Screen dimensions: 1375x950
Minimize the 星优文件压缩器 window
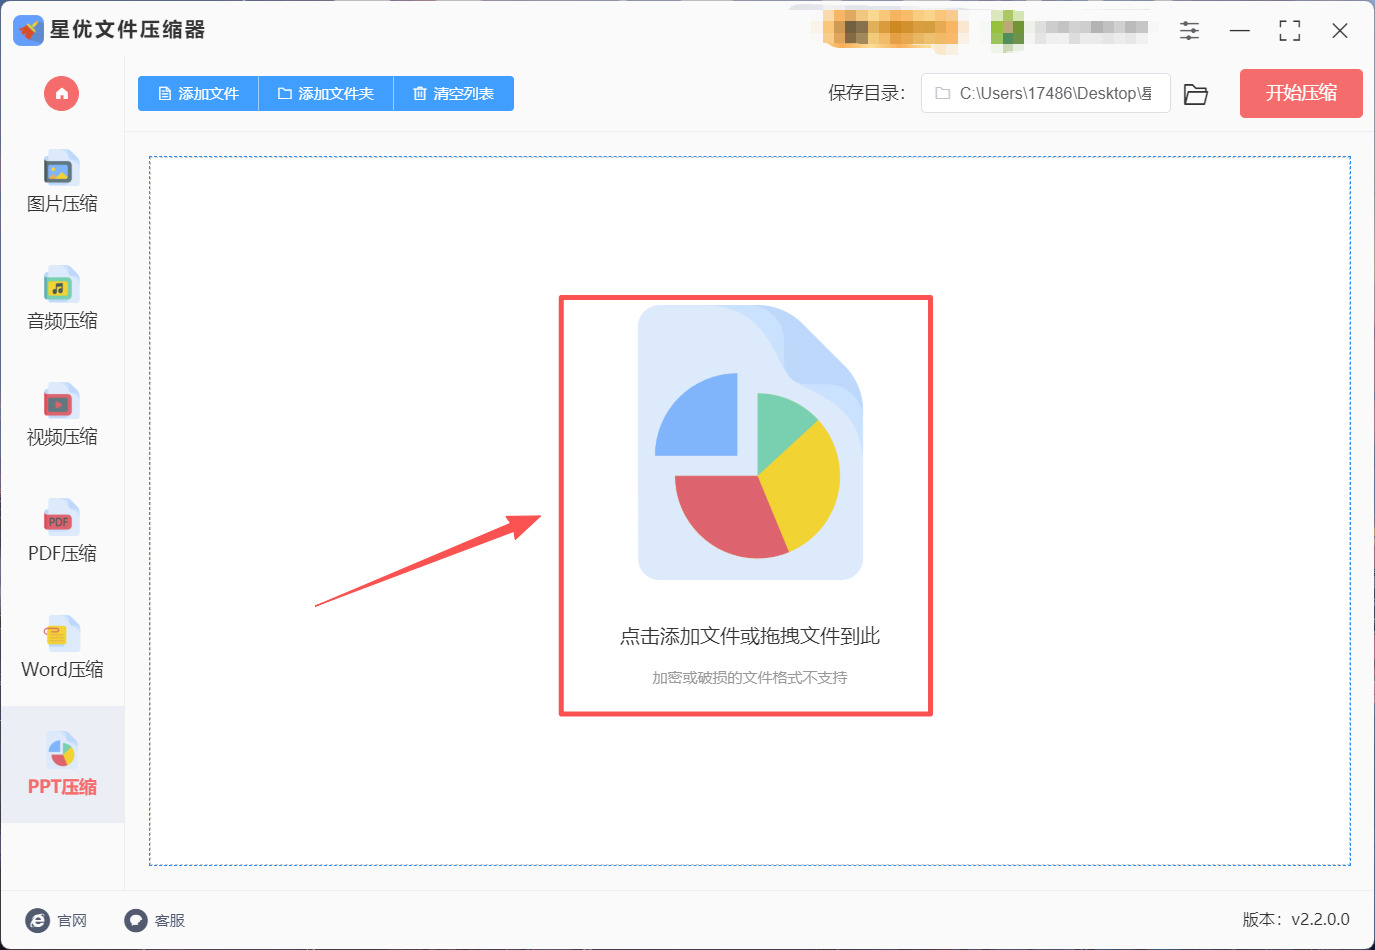1240,30
